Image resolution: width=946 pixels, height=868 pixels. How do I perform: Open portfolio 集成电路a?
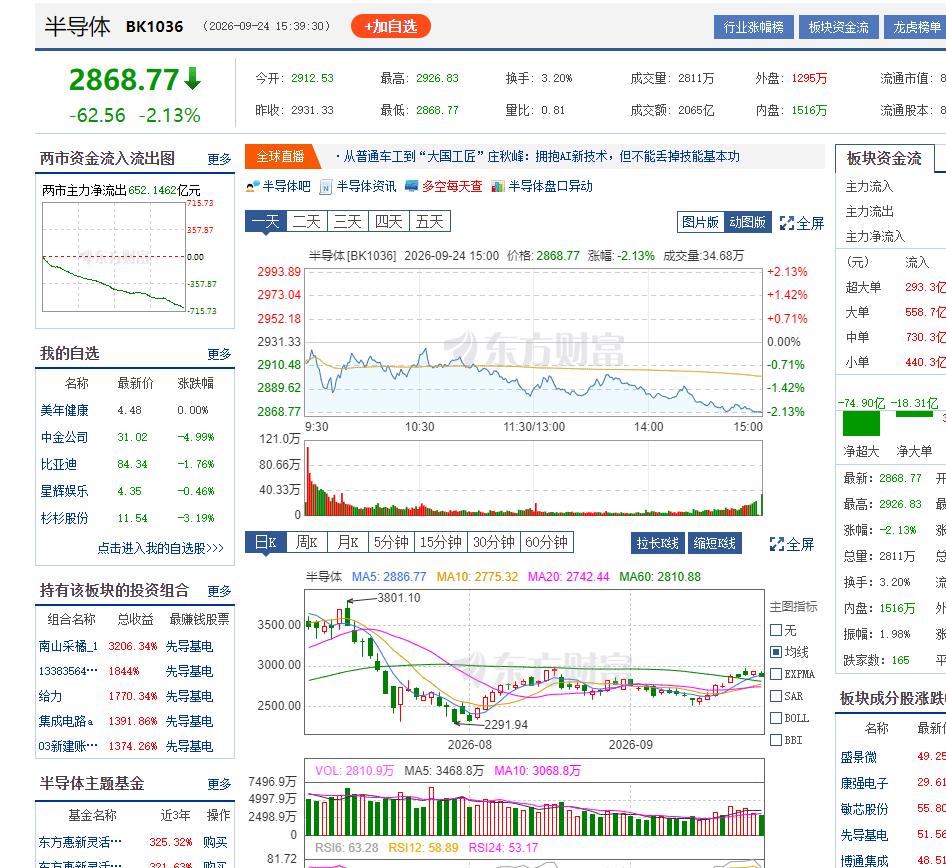[66, 721]
